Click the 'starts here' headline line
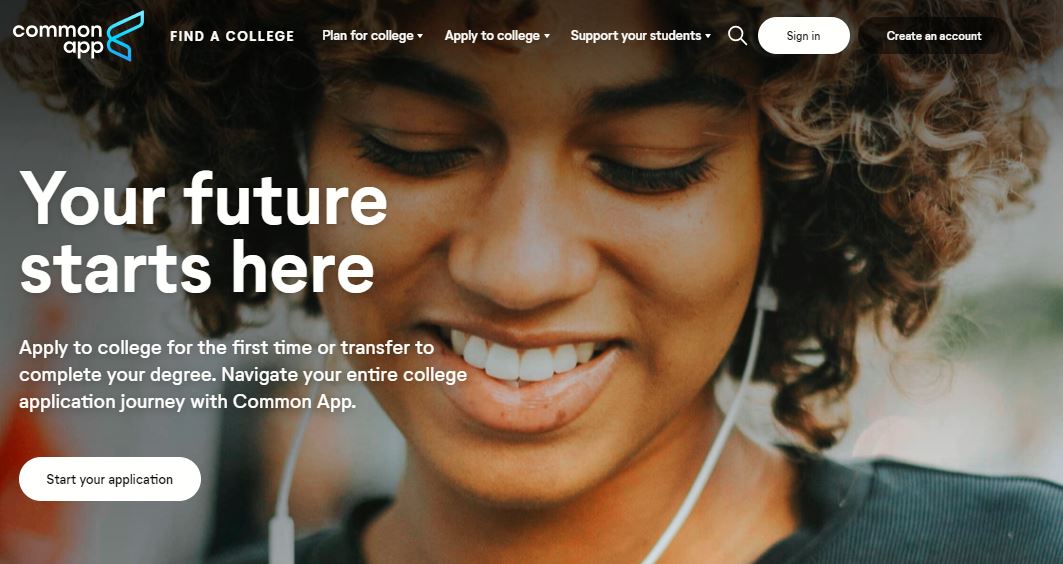The width and height of the screenshot is (1063, 564). point(197,266)
